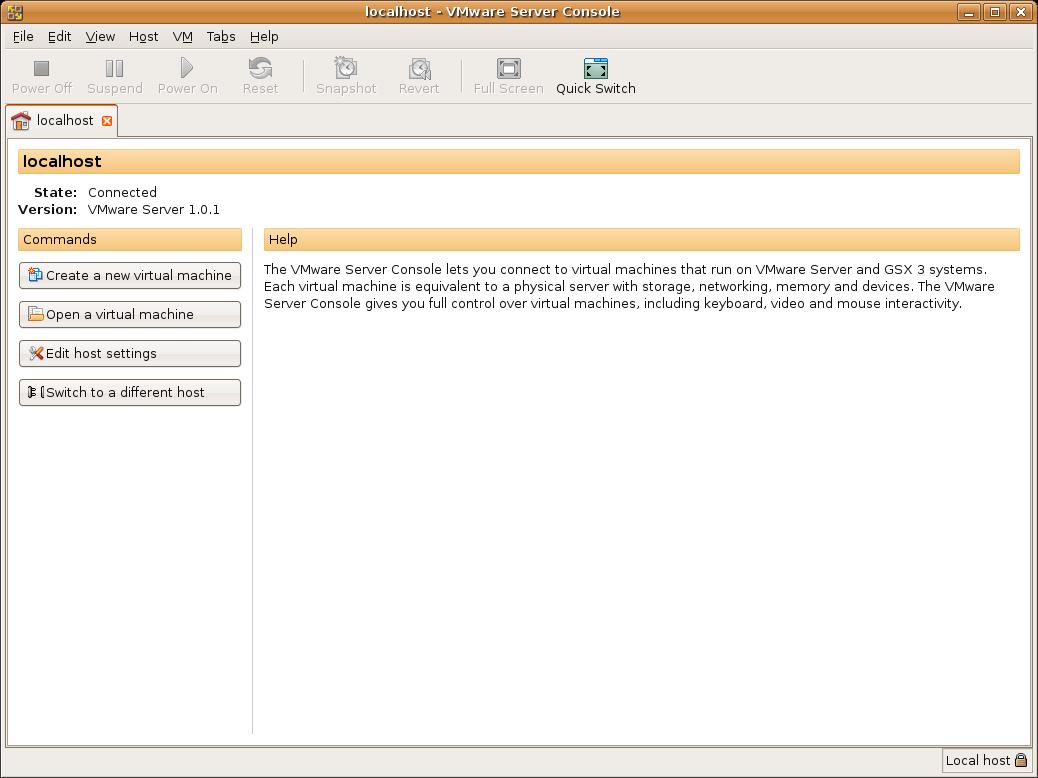
Task: Click Switch to a different host
Action: click(x=130, y=393)
